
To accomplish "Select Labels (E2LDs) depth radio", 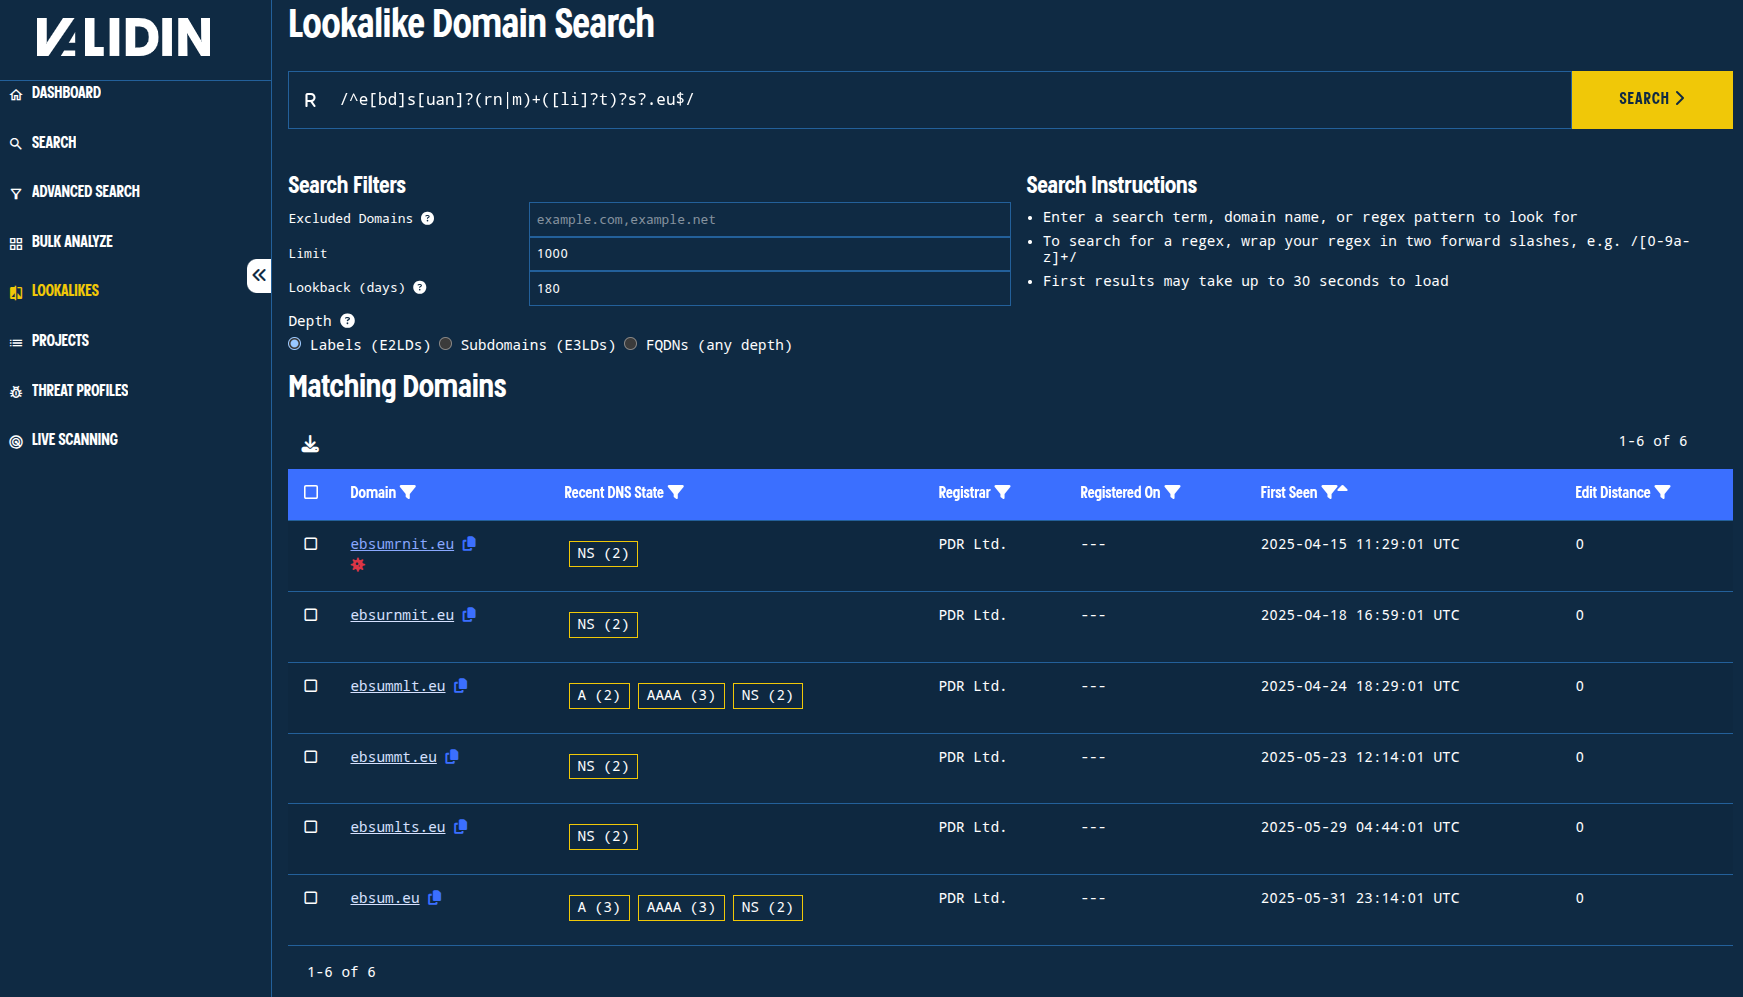I will click(295, 344).
